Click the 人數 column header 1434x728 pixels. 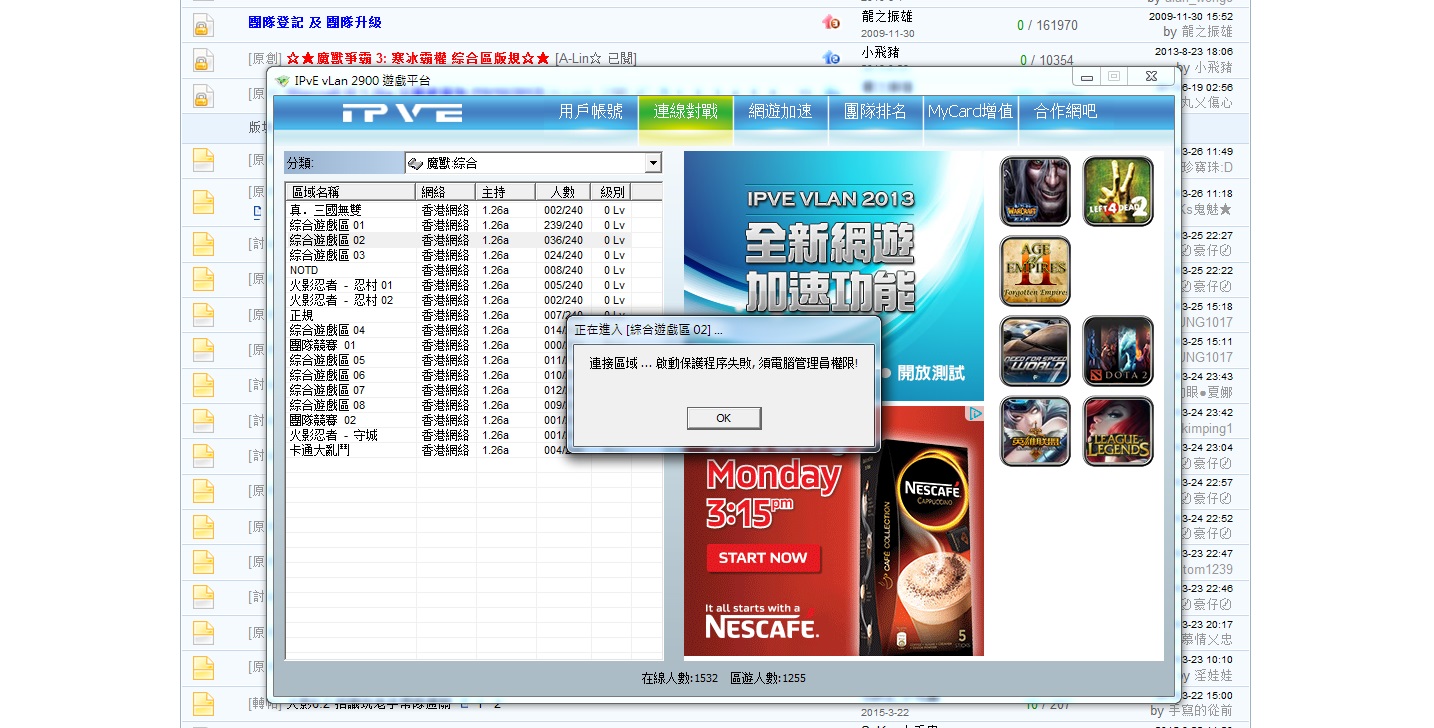pyautogui.click(x=562, y=192)
